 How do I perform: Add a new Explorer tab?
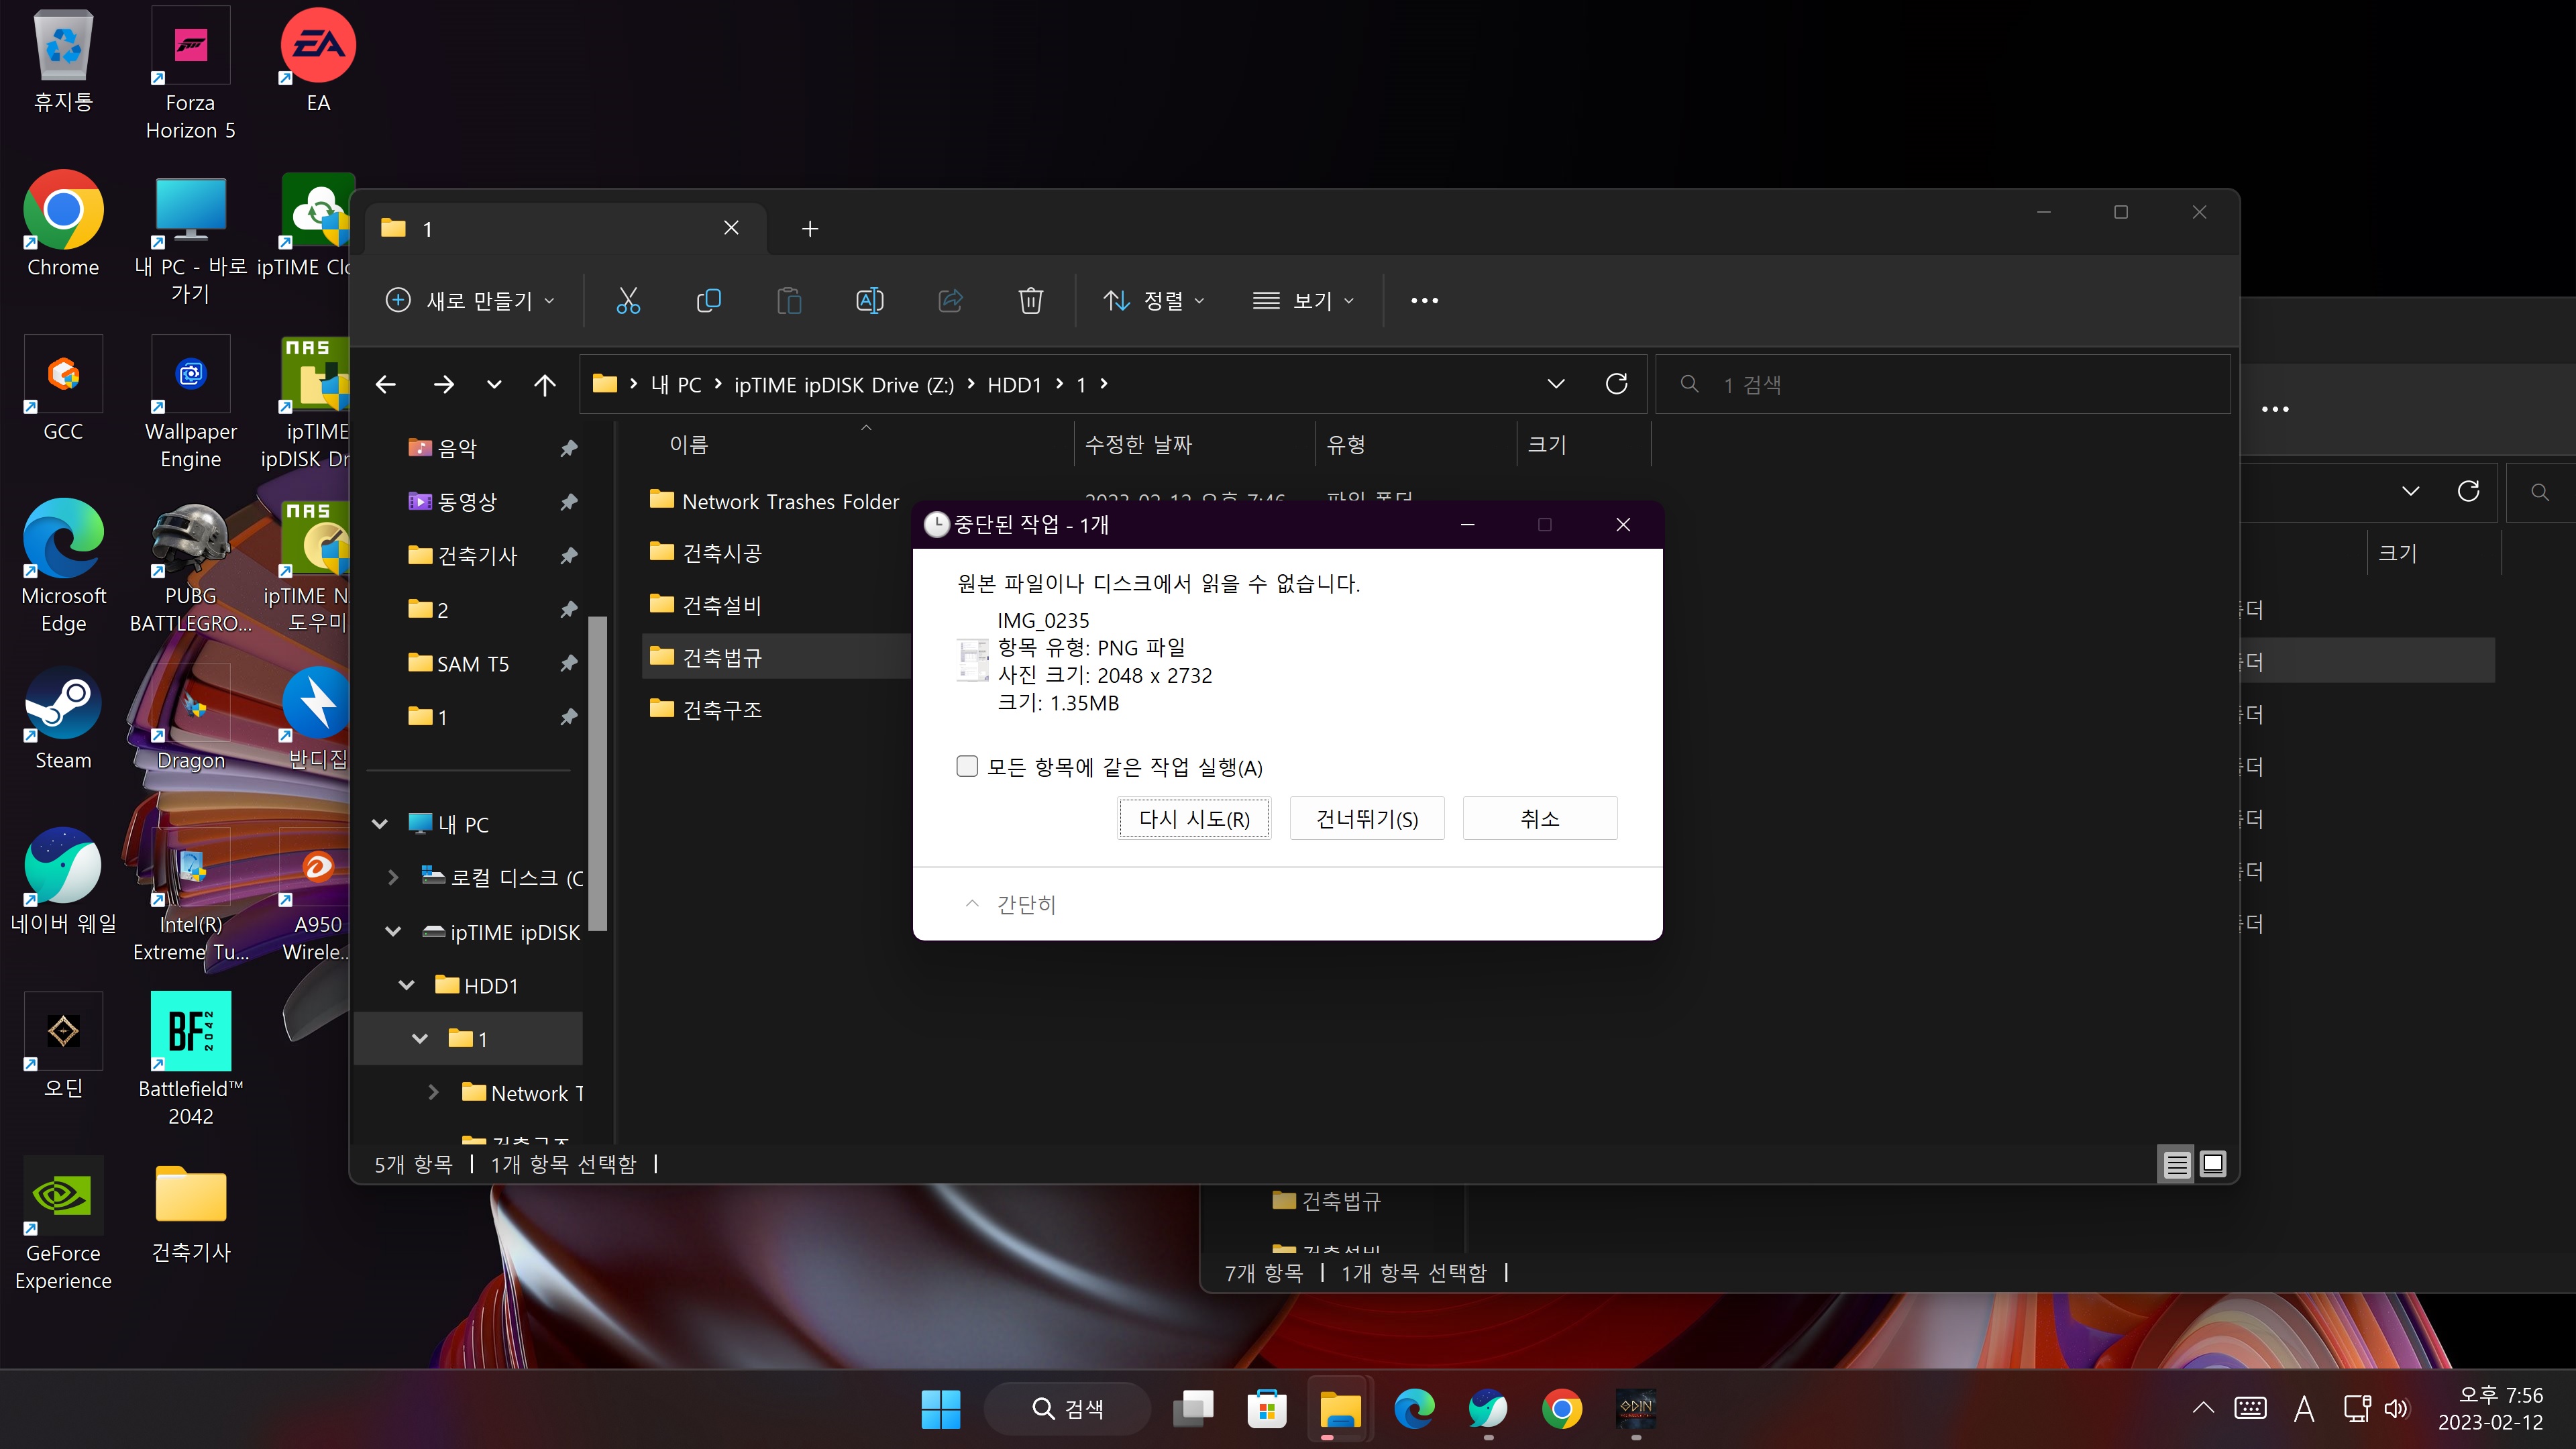810,229
